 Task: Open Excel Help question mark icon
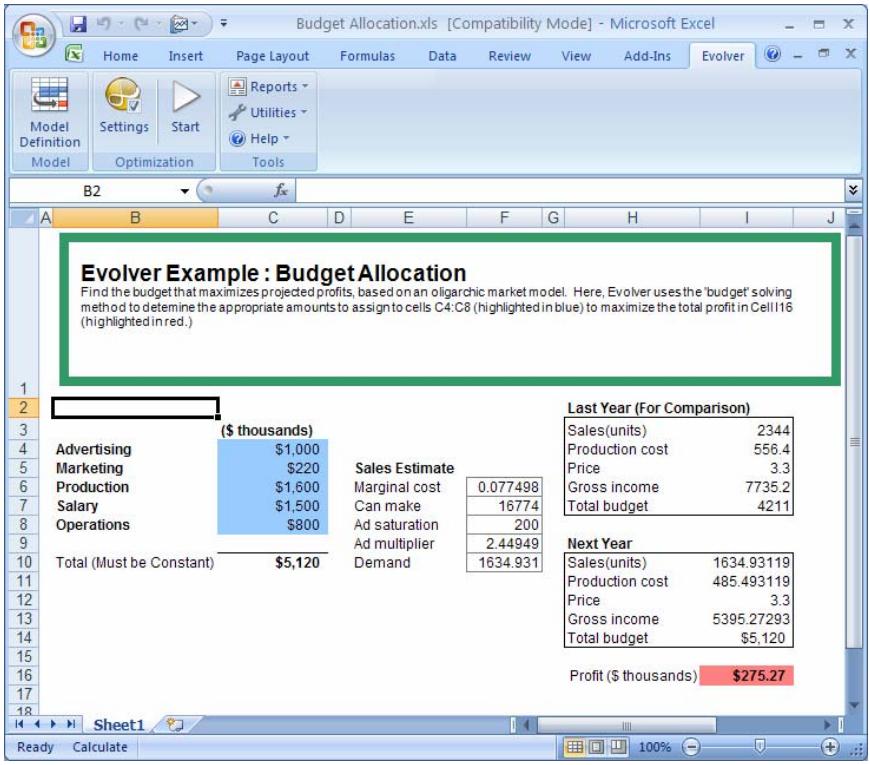tap(773, 55)
